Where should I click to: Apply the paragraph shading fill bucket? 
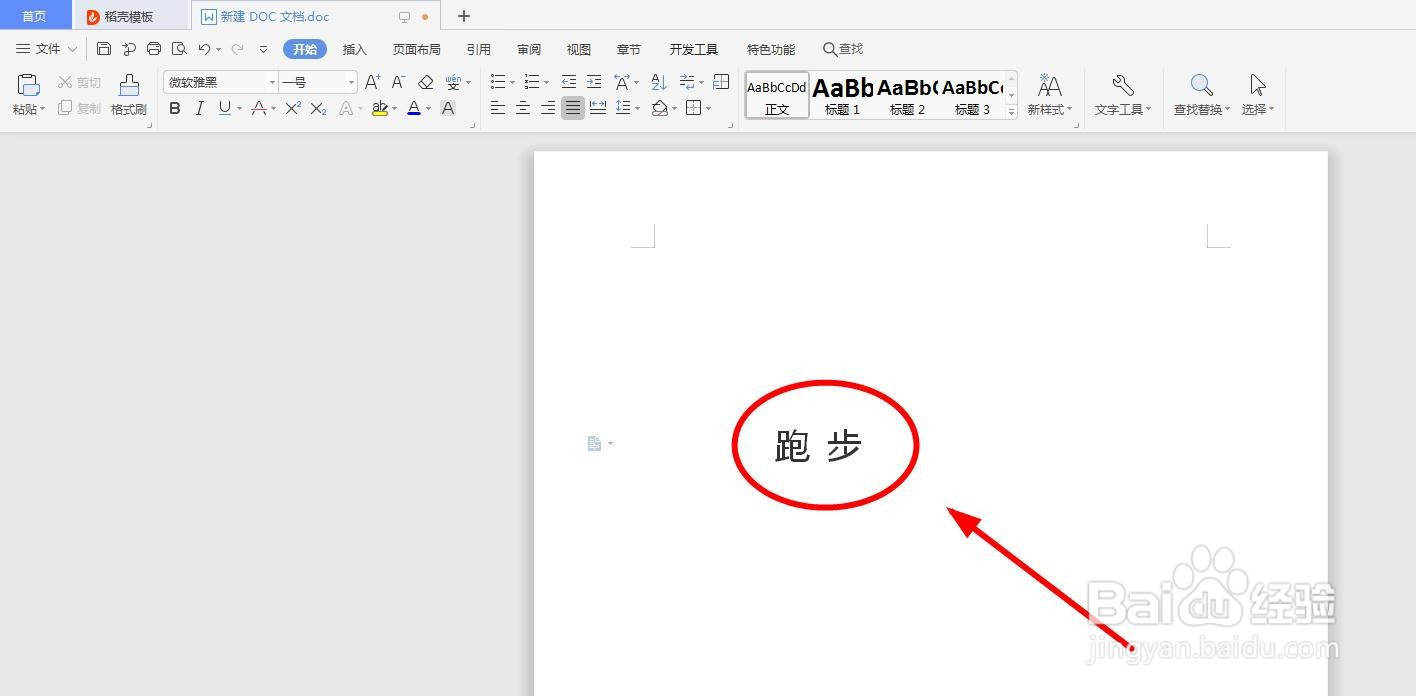[660, 108]
